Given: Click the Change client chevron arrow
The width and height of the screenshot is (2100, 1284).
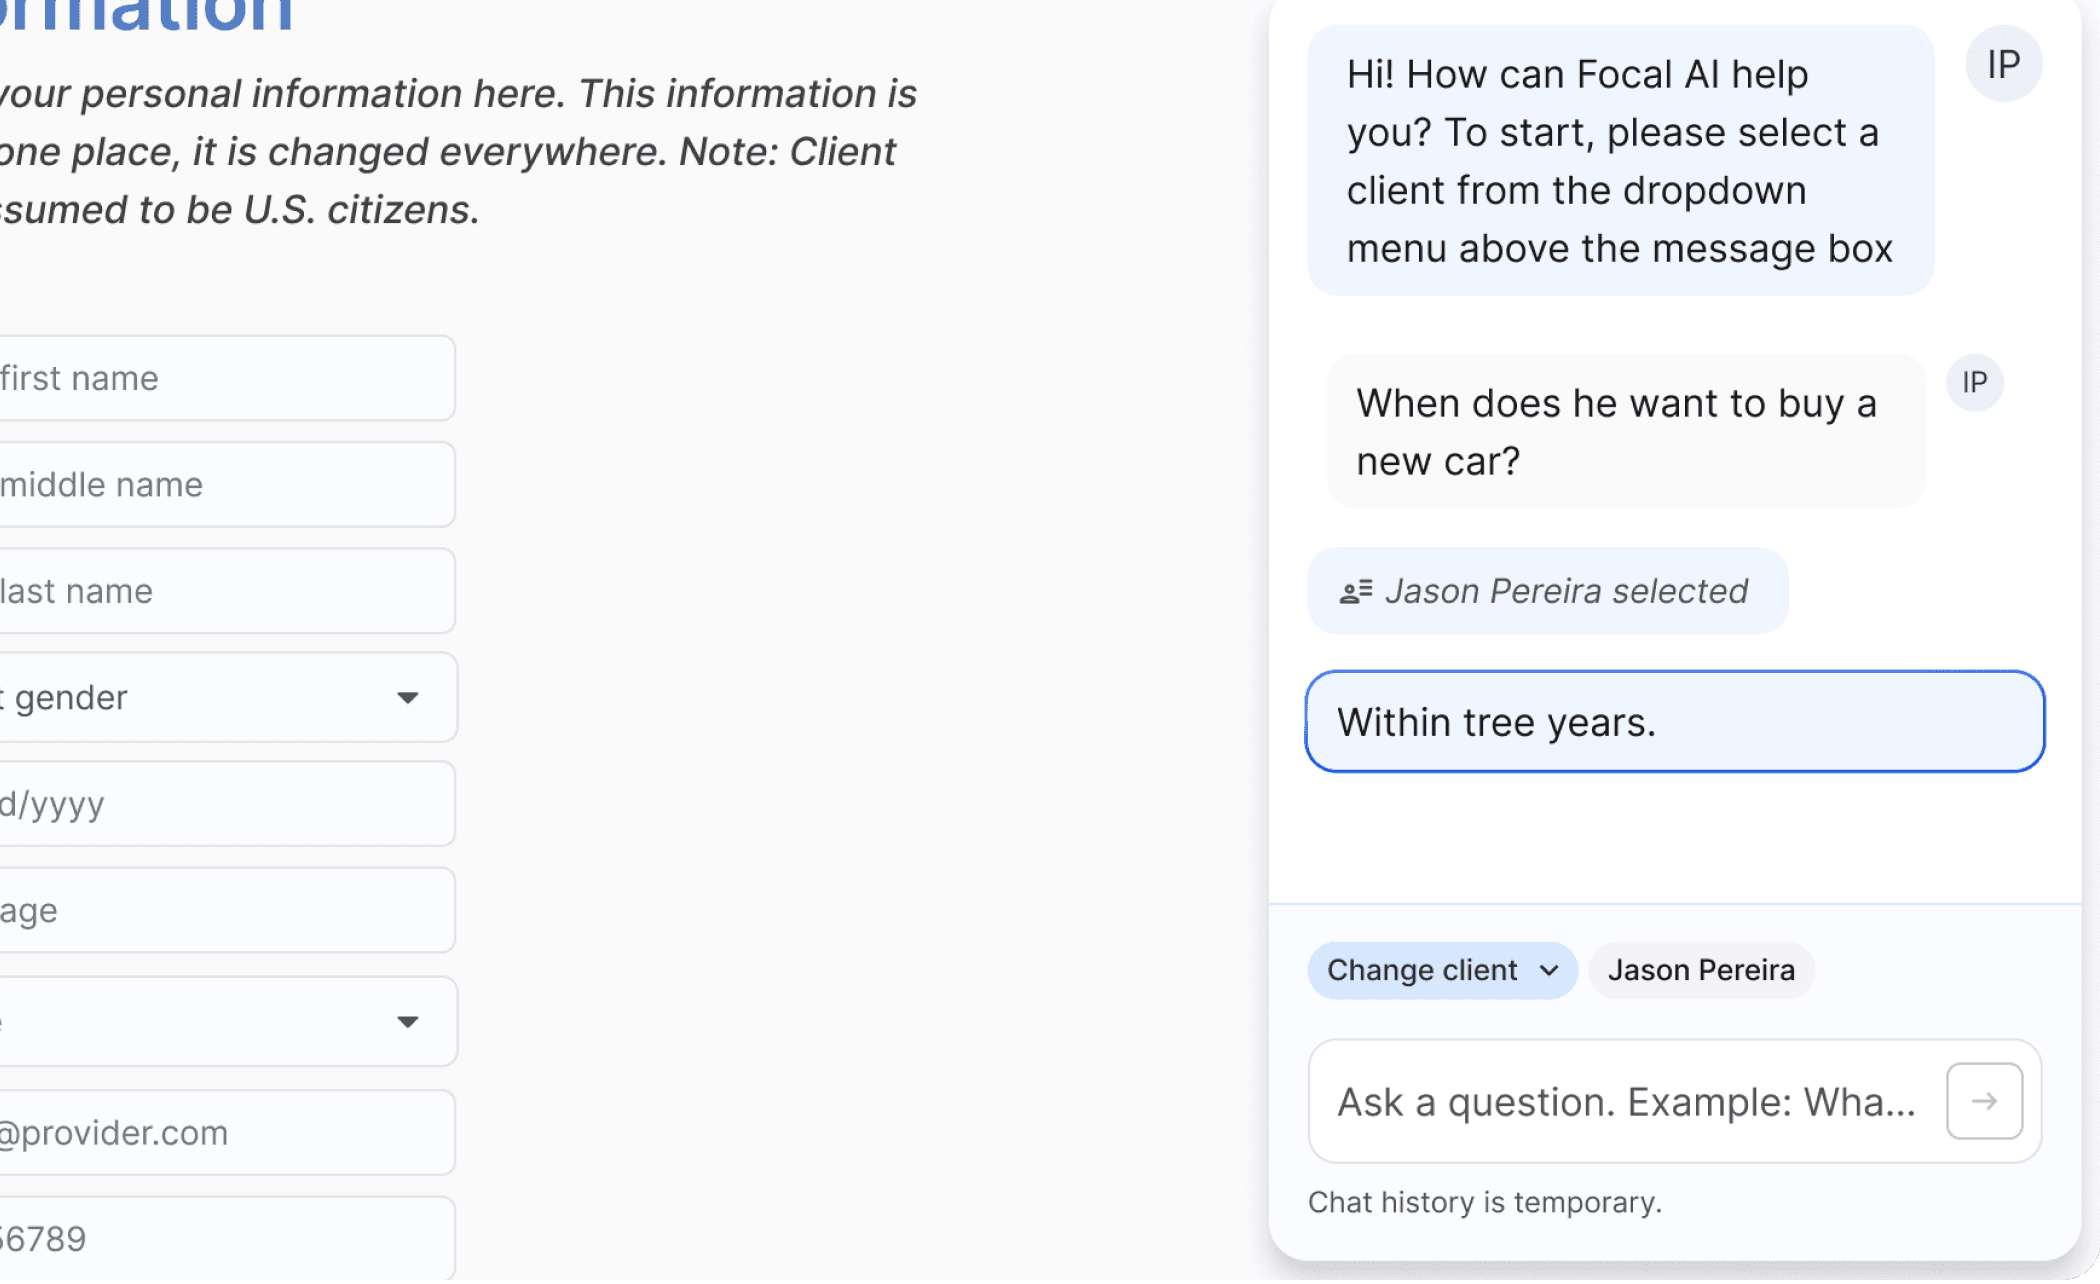Looking at the screenshot, I should pos(1549,970).
